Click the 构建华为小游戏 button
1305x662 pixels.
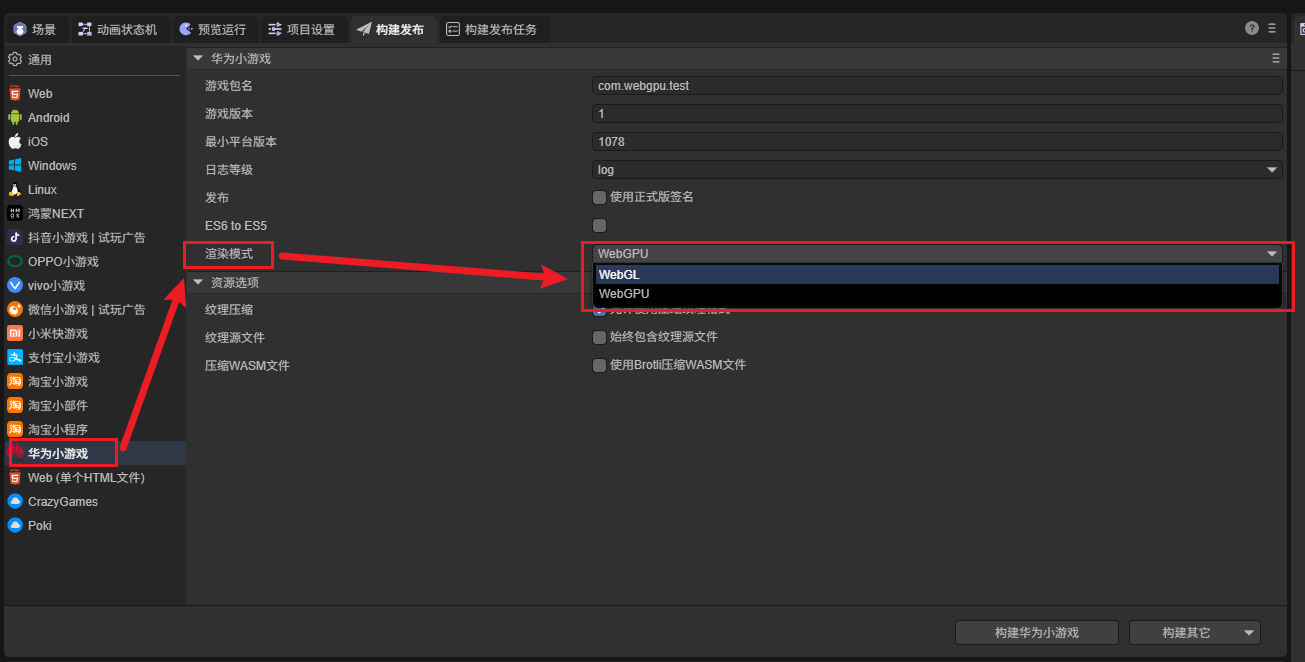click(1037, 633)
